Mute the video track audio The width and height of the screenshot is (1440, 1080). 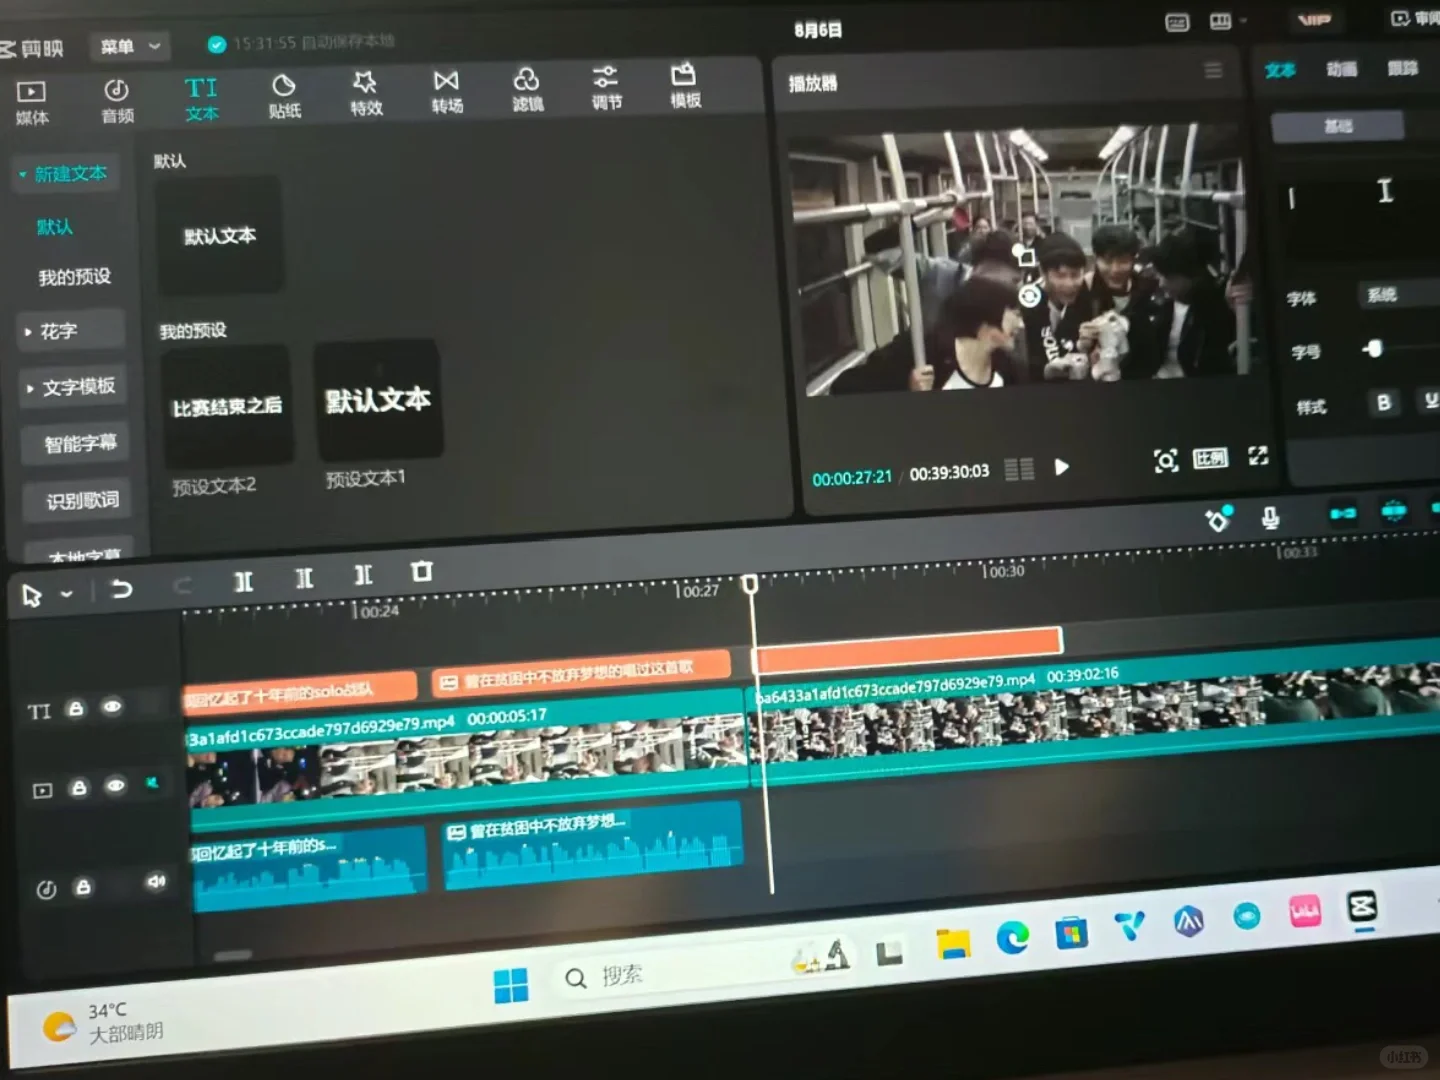tap(152, 783)
